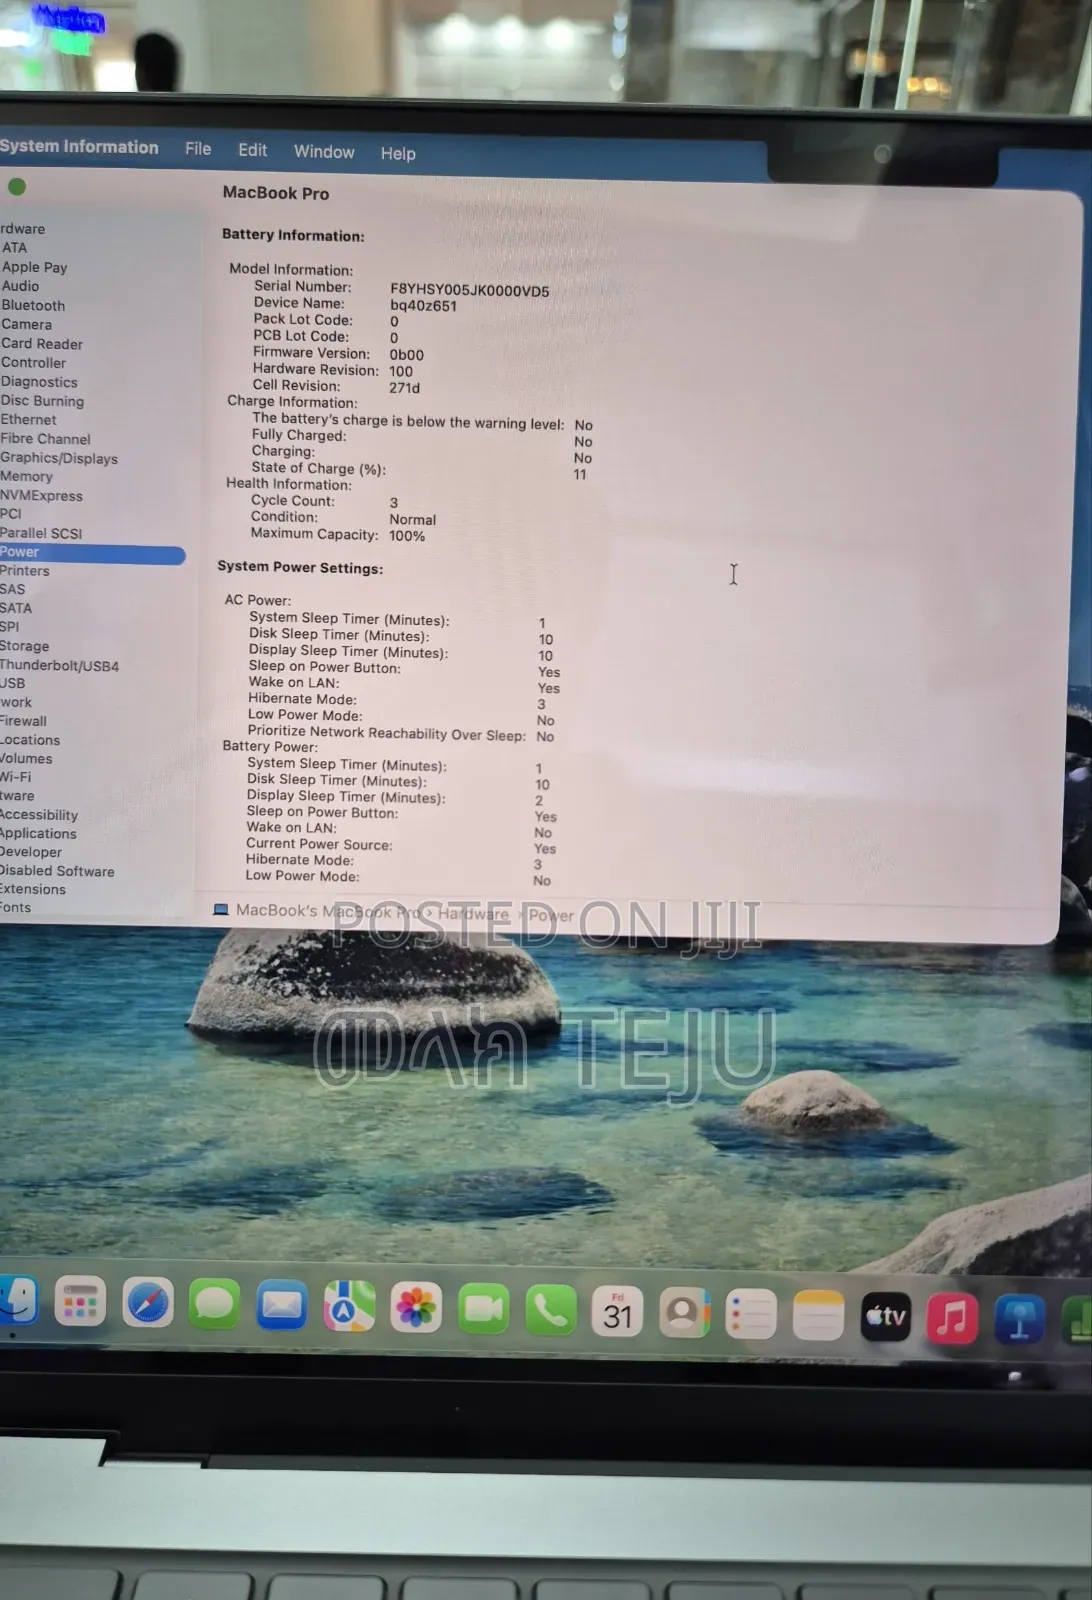
Task: Open the Edit menu
Action: [x=252, y=150]
